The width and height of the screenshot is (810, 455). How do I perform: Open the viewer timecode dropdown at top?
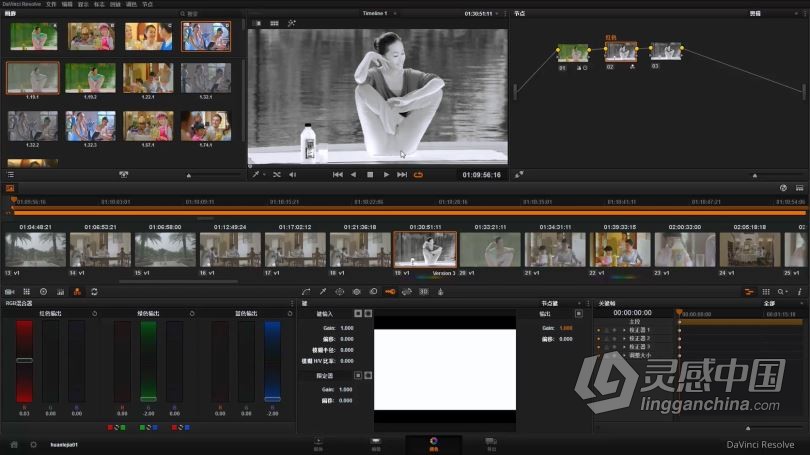click(x=497, y=14)
